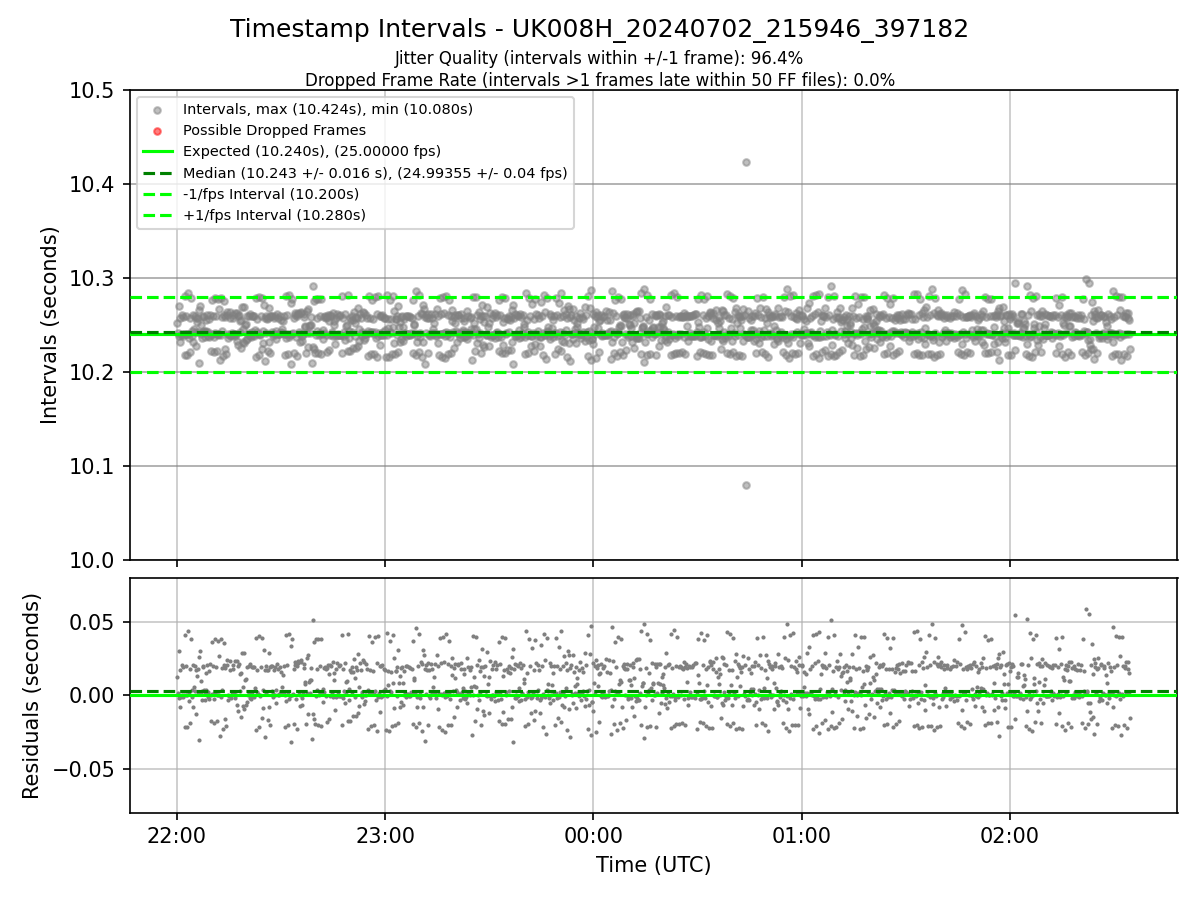This screenshot has width=1200, height=900.
Task: Click the solid green Expected line sample in legend
Action: [x=157, y=152]
